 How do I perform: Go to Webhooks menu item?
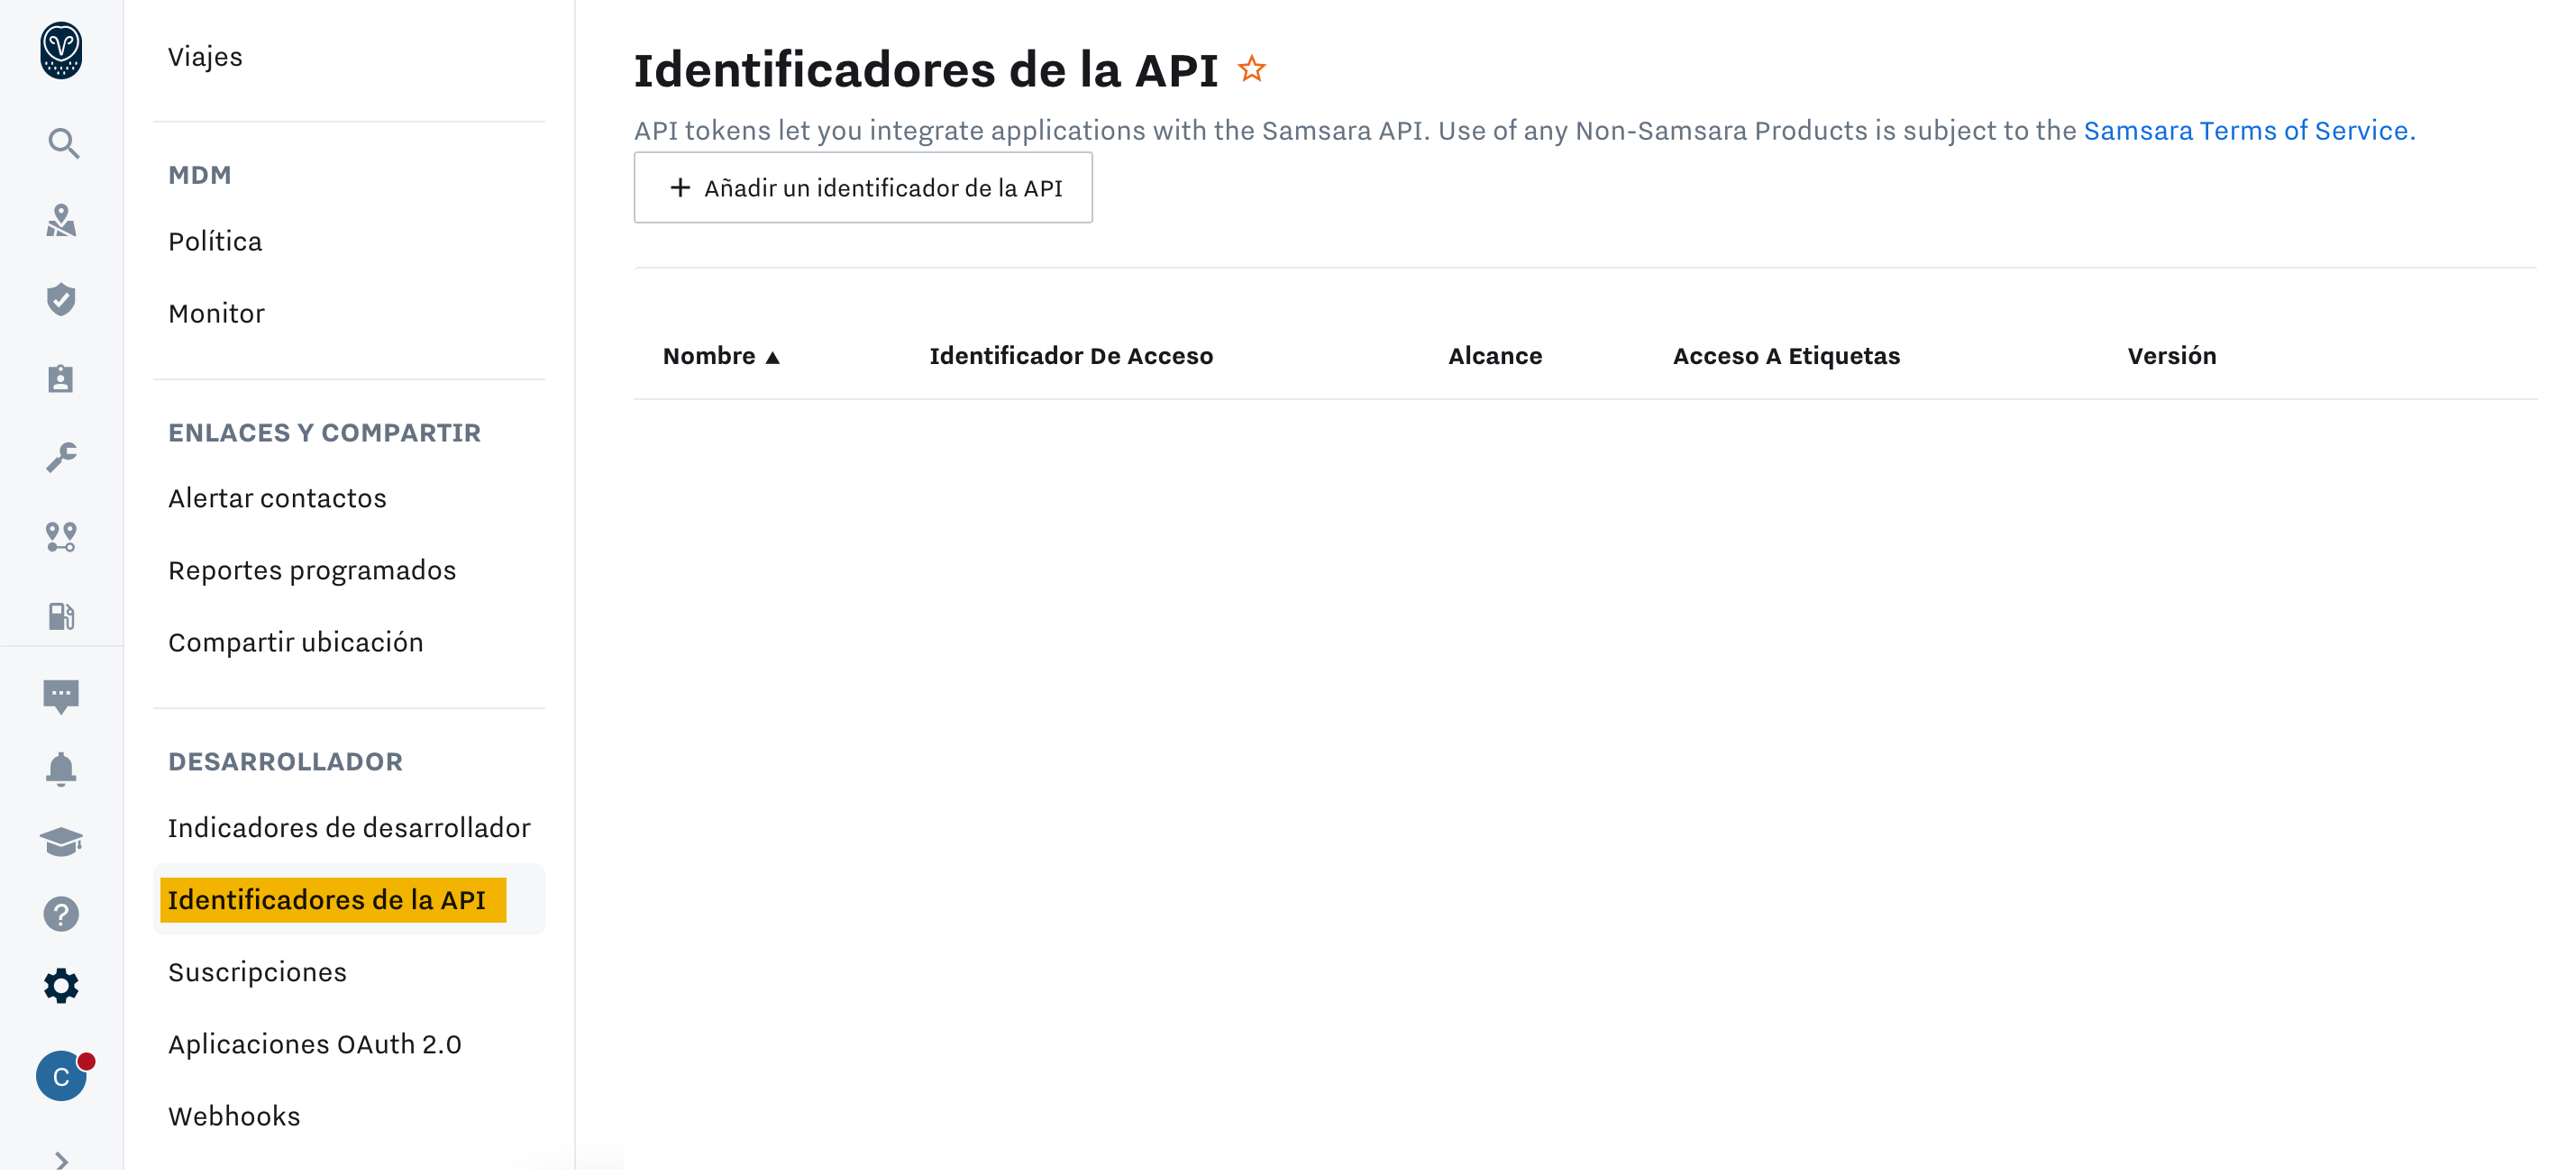point(234,1116)
